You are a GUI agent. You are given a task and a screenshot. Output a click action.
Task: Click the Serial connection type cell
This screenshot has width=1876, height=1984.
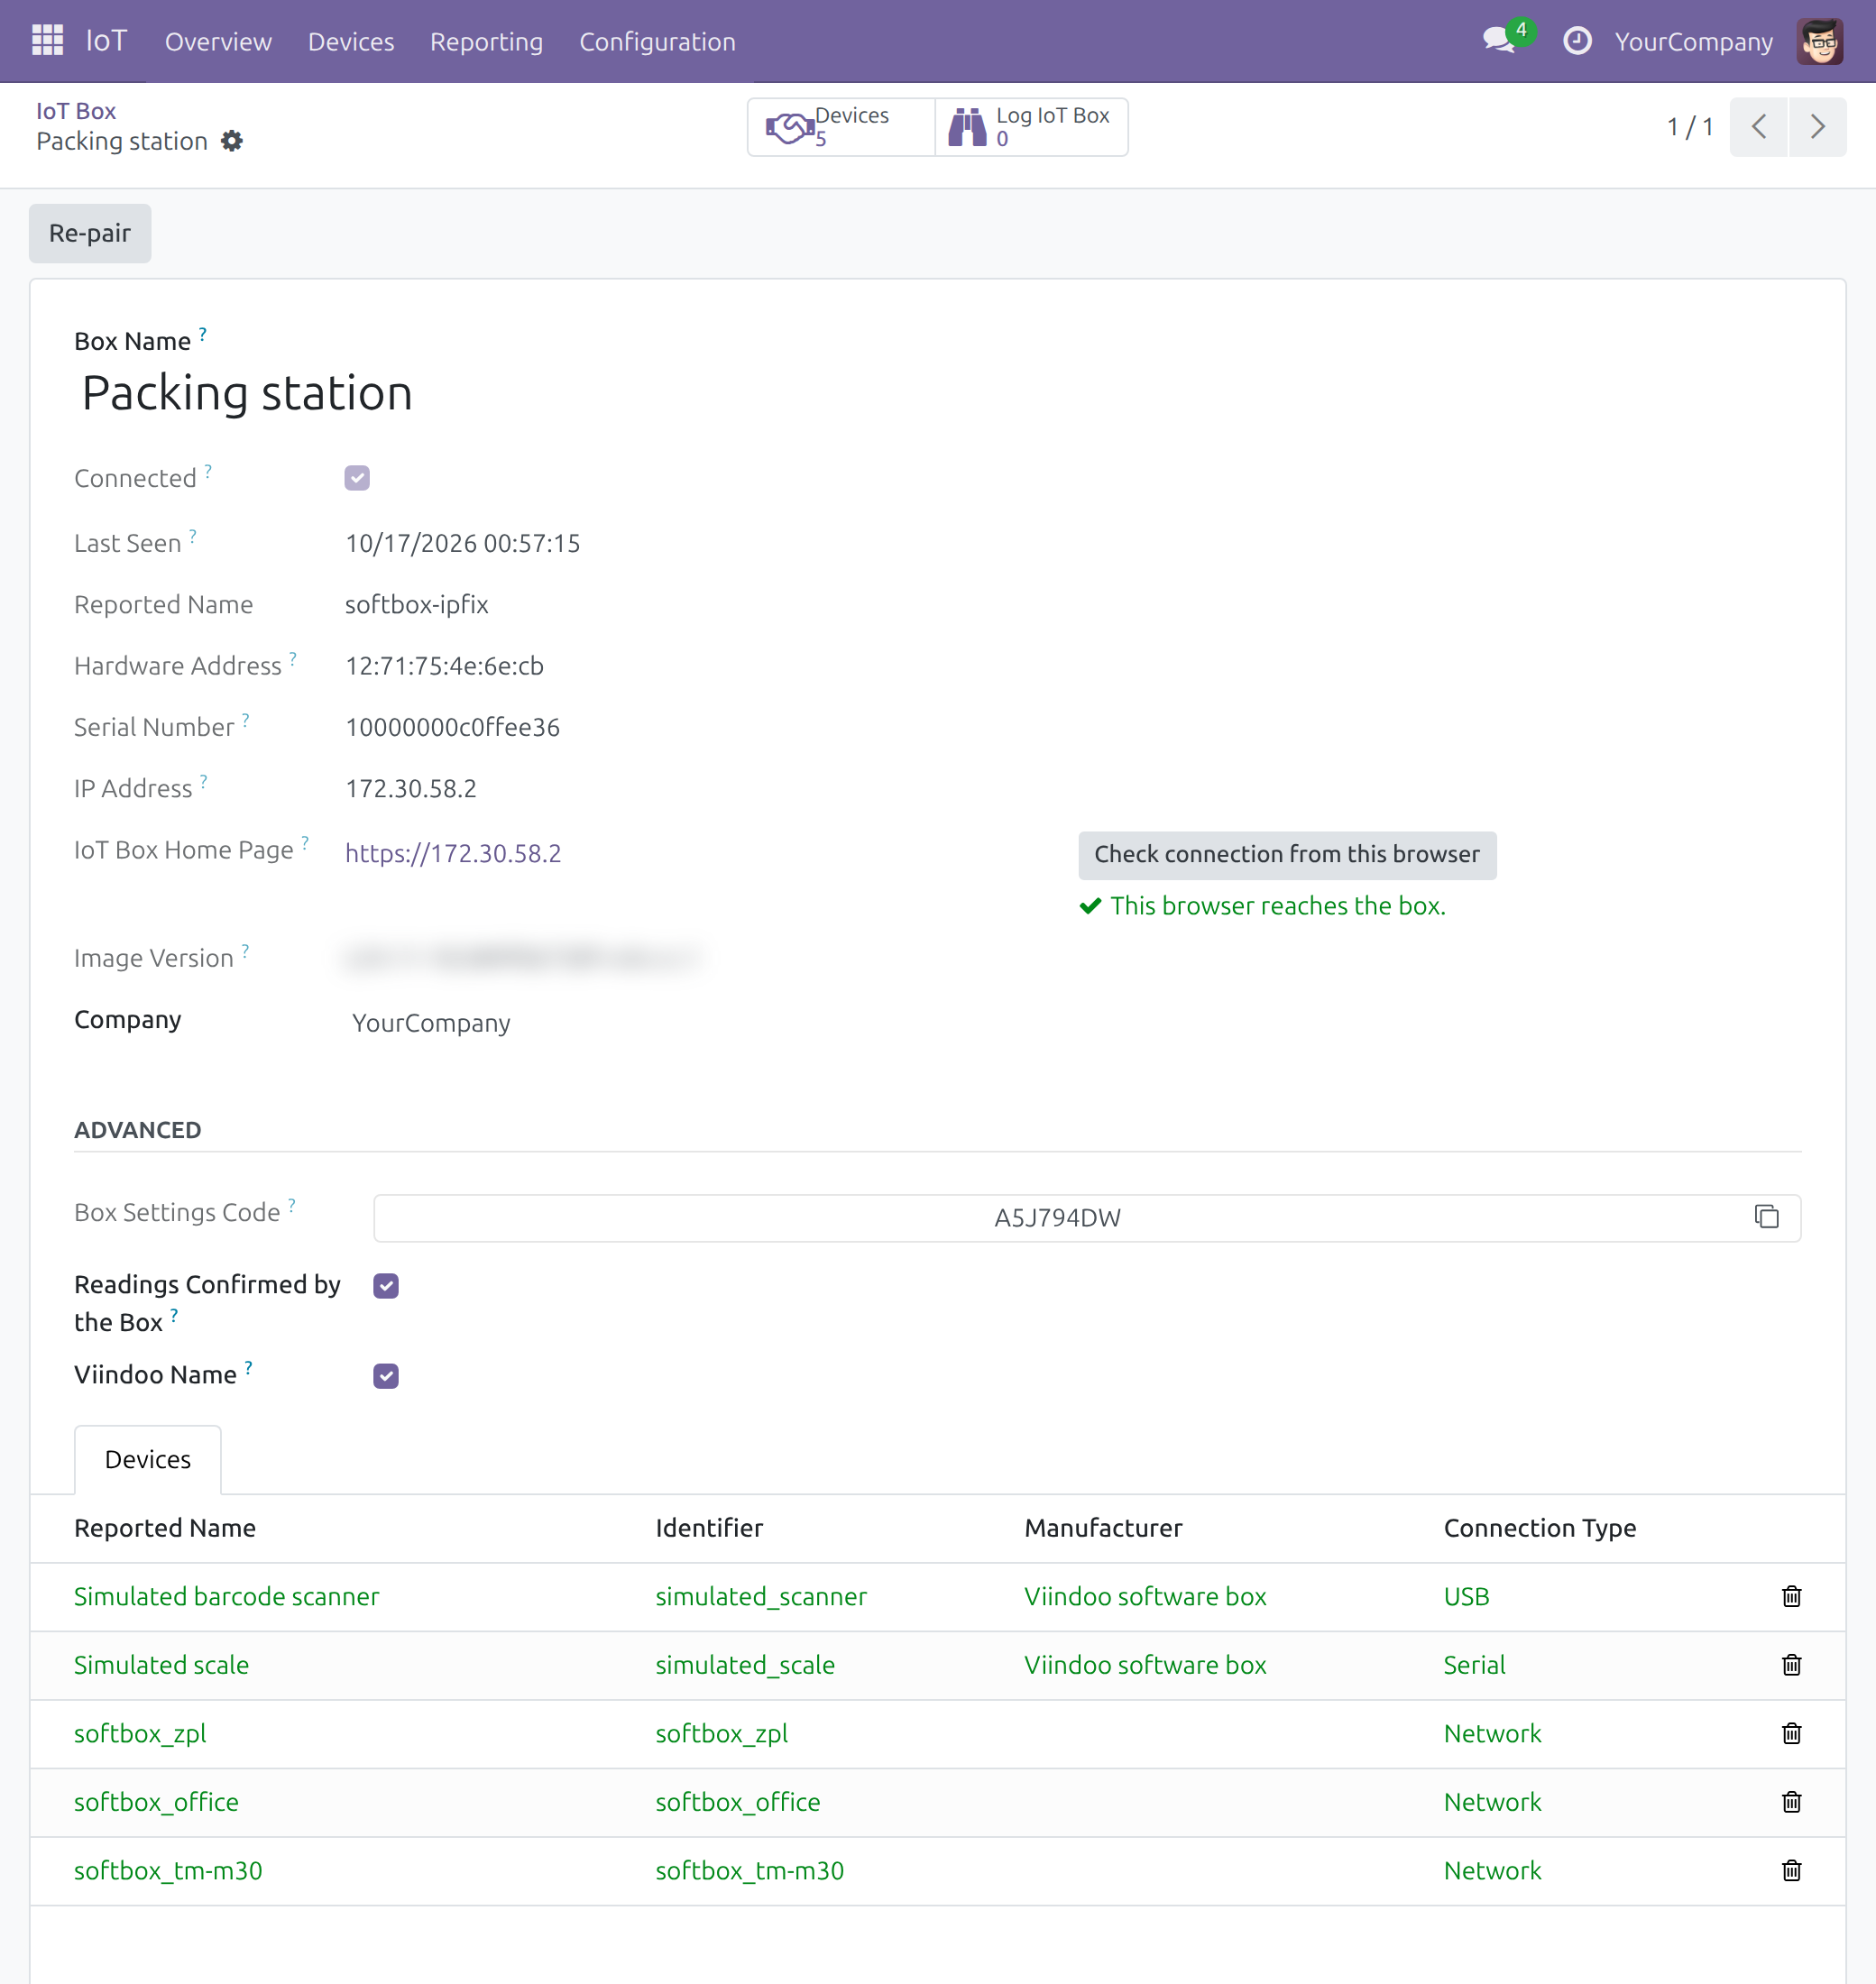tap(1474, 1666)
